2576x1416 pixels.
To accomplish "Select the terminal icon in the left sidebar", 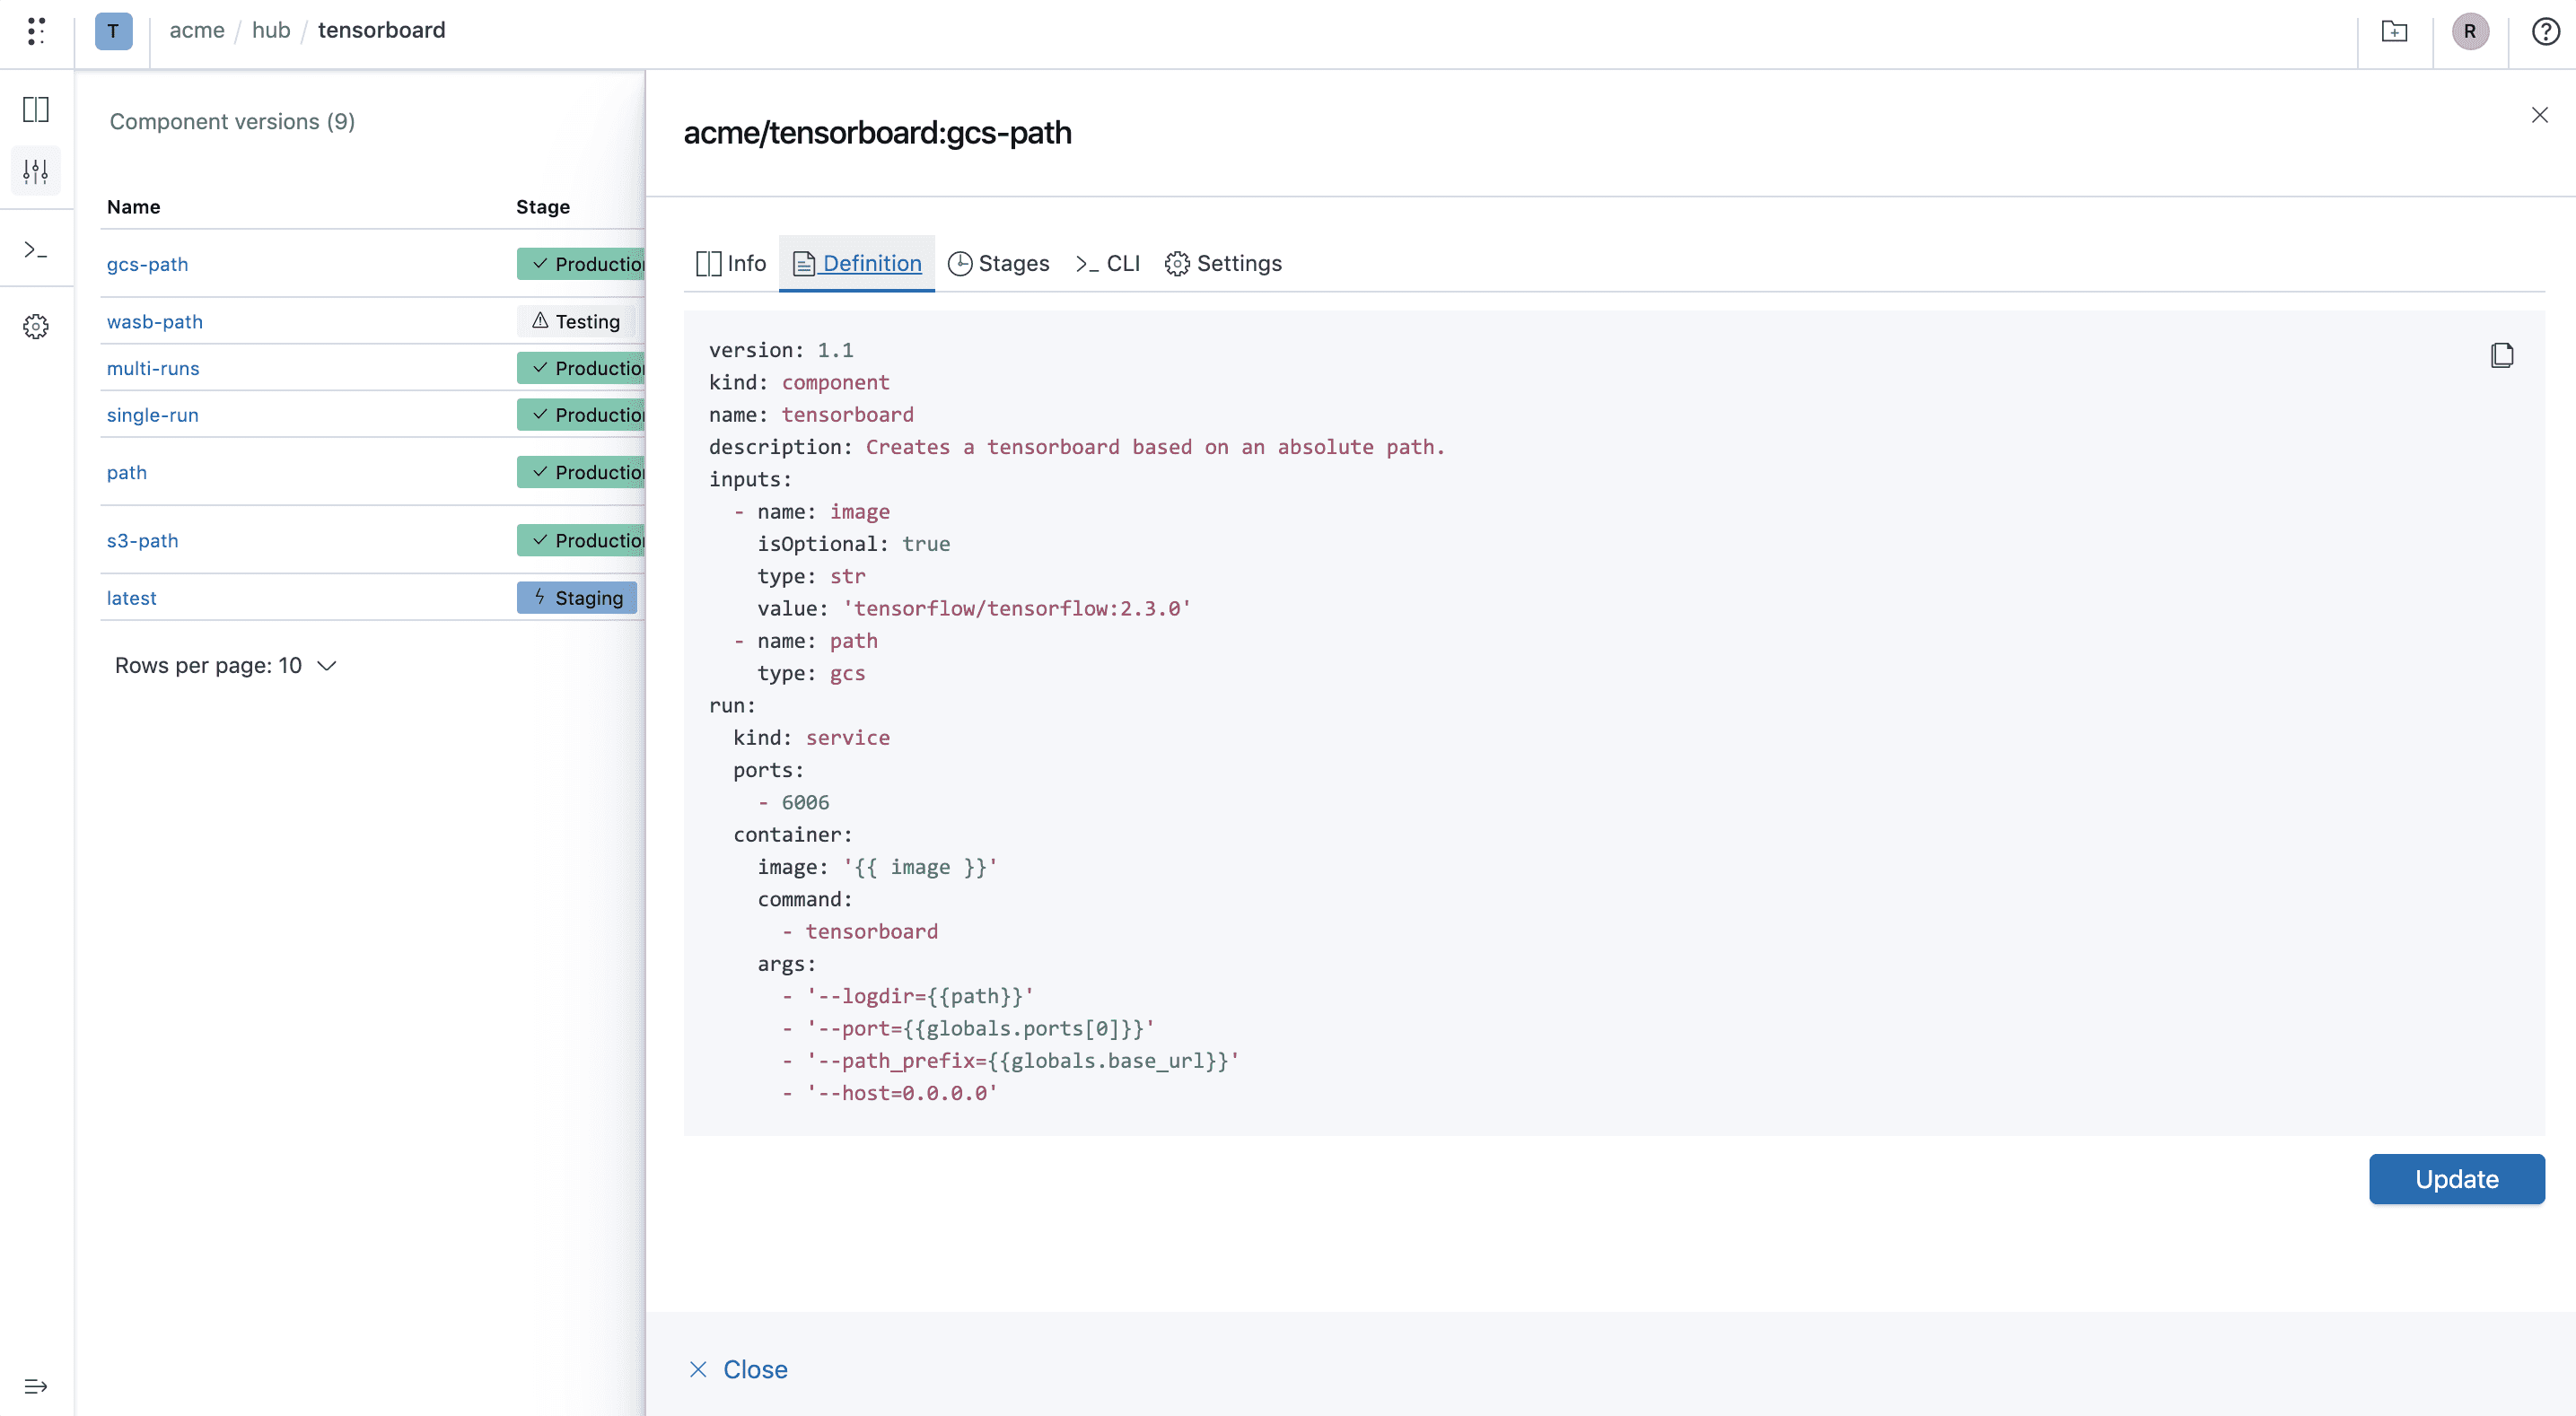I will pos(36,249).
